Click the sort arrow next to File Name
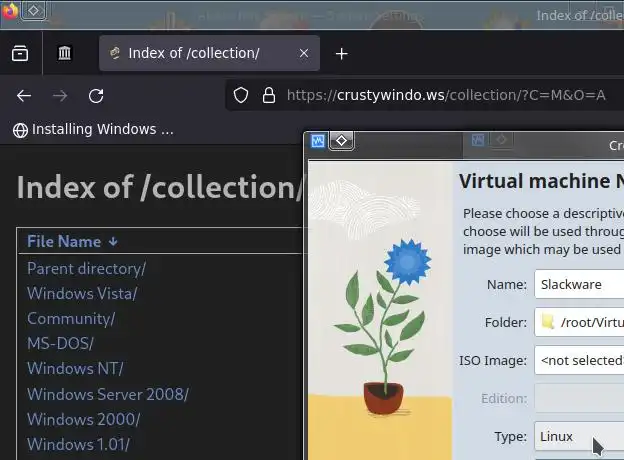 pos(113,242)
